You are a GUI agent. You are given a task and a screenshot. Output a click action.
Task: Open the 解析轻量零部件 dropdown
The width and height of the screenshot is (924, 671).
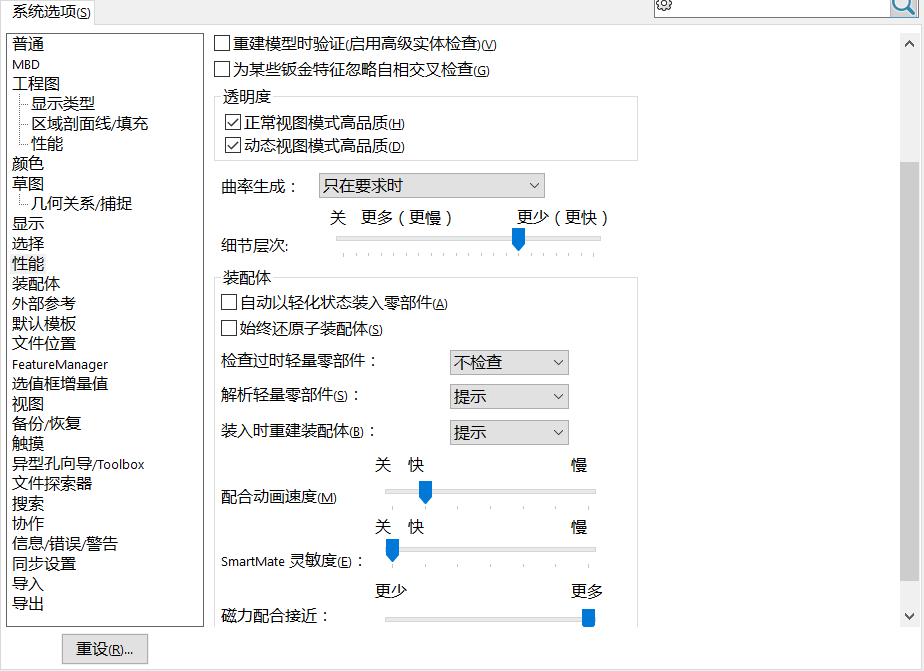tap(509, 397)
